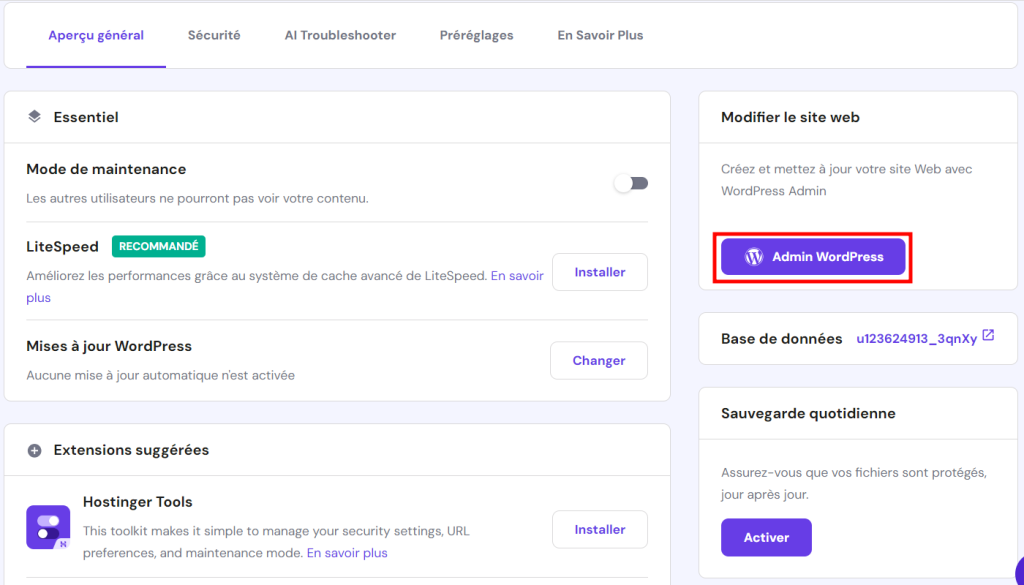Activate the daily backup
This screenshot has height=585, width=1024.
pos(766,538)
